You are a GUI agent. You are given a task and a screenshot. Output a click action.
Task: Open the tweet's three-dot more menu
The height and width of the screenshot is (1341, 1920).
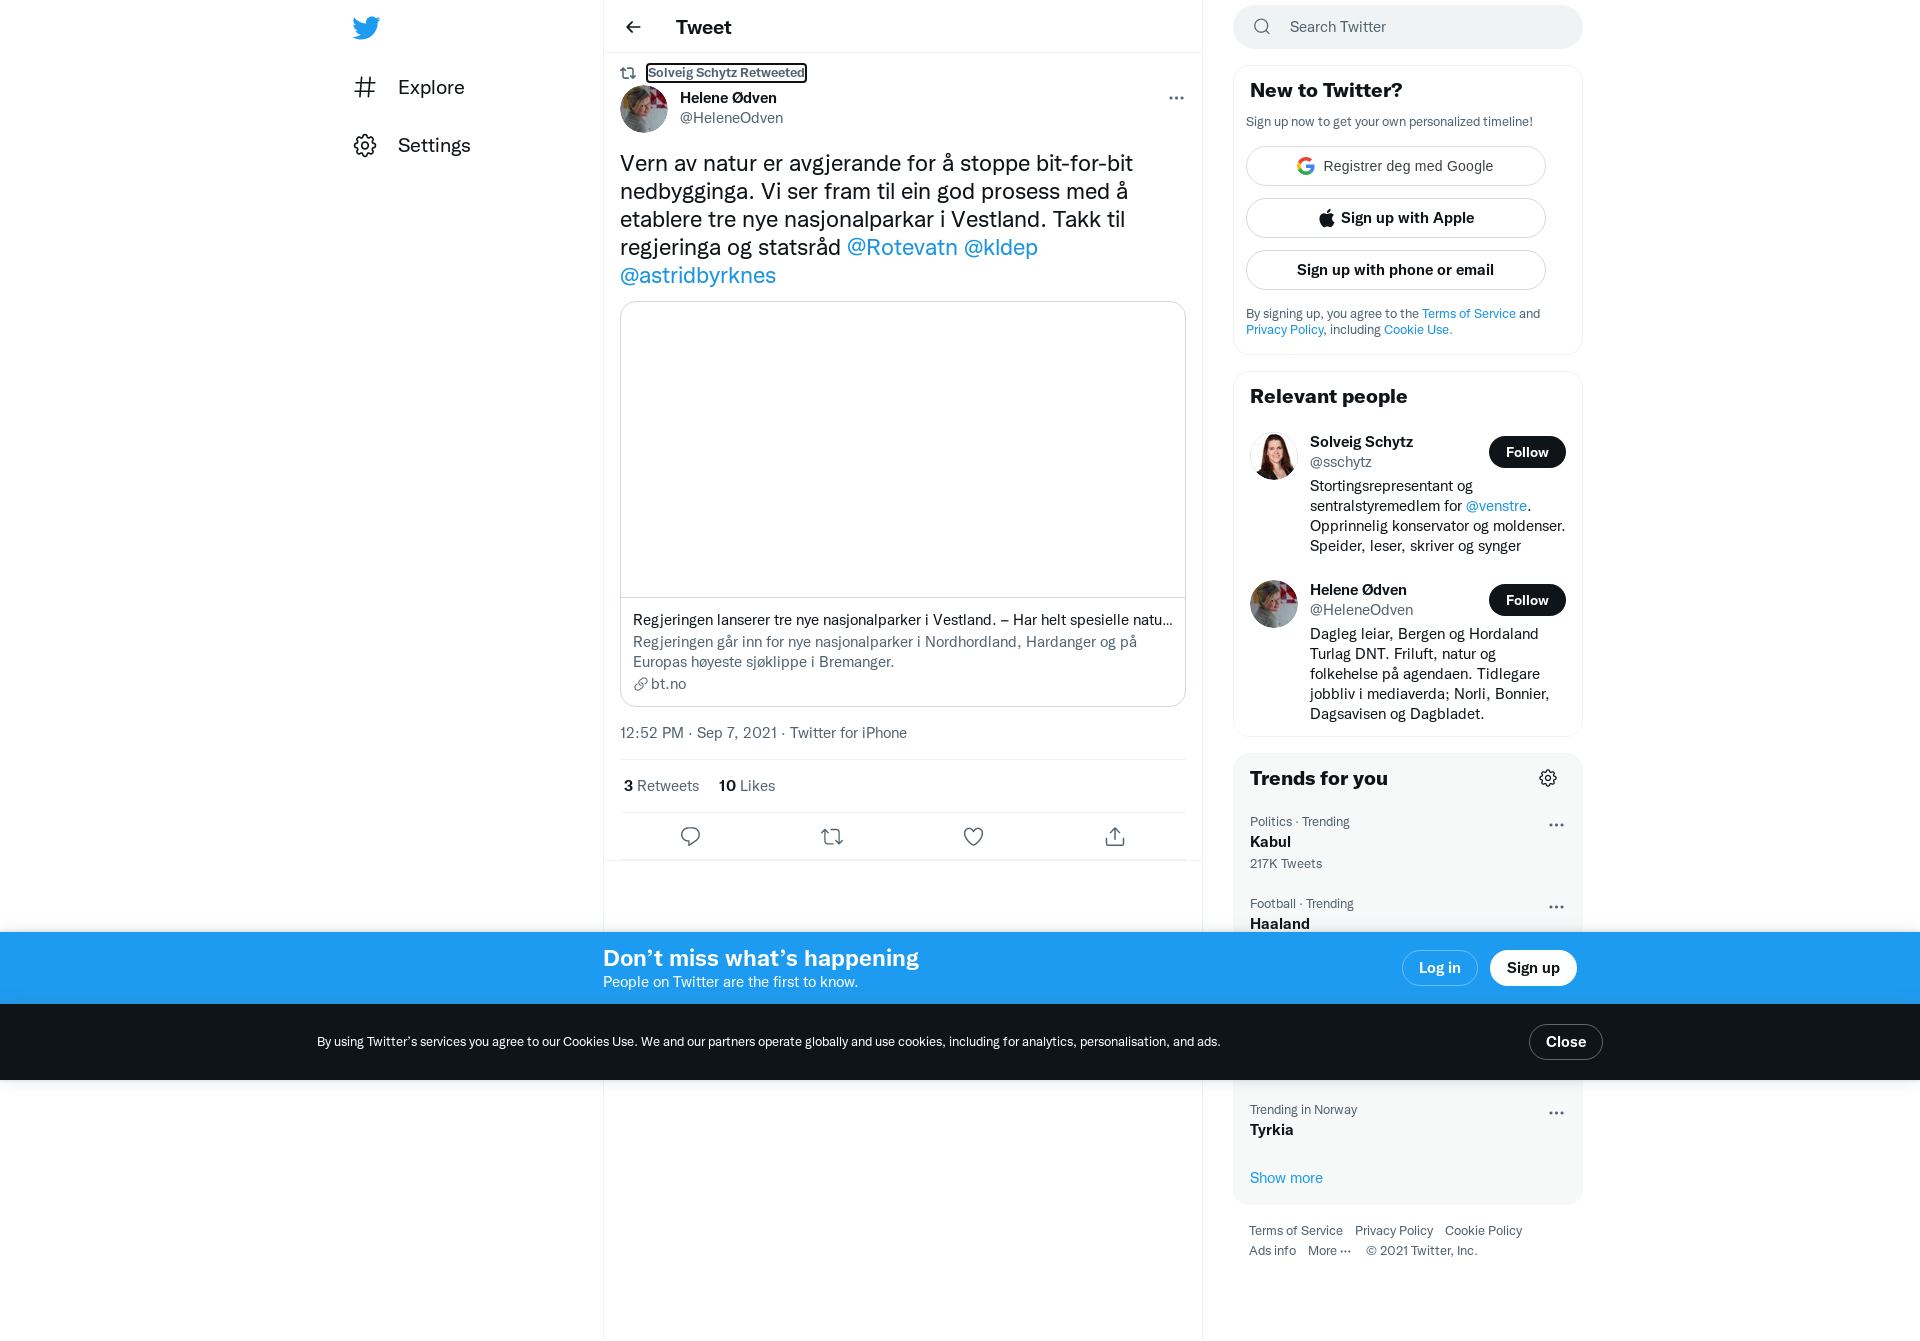coord(1176,98)
